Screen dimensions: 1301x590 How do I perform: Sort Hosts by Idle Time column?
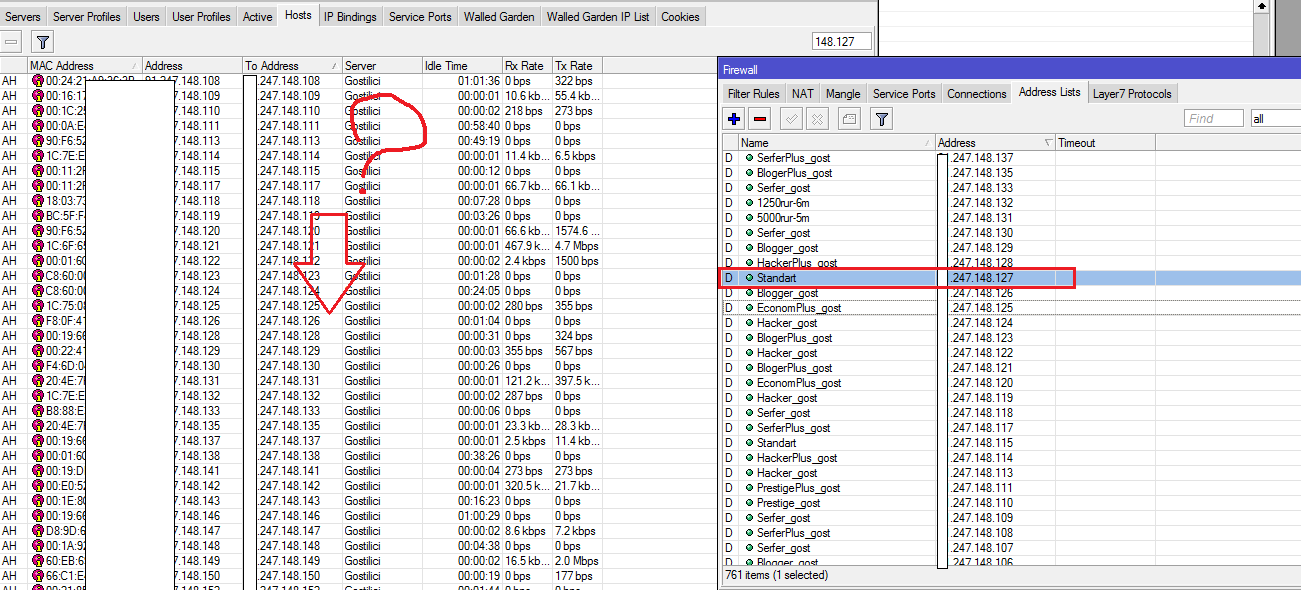[462, 66]
